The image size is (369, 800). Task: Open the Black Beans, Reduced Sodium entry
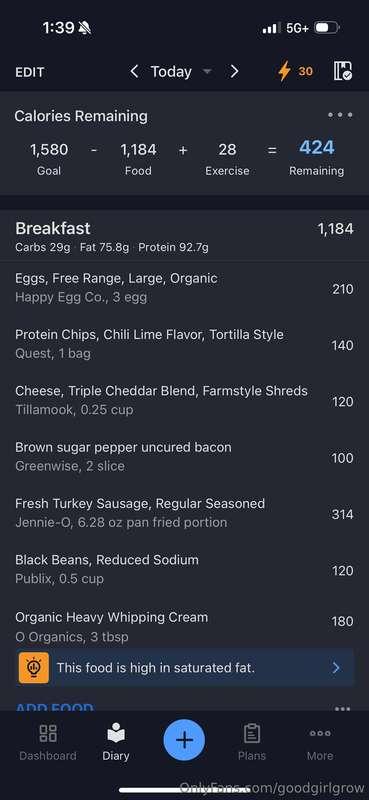[184, 569]
